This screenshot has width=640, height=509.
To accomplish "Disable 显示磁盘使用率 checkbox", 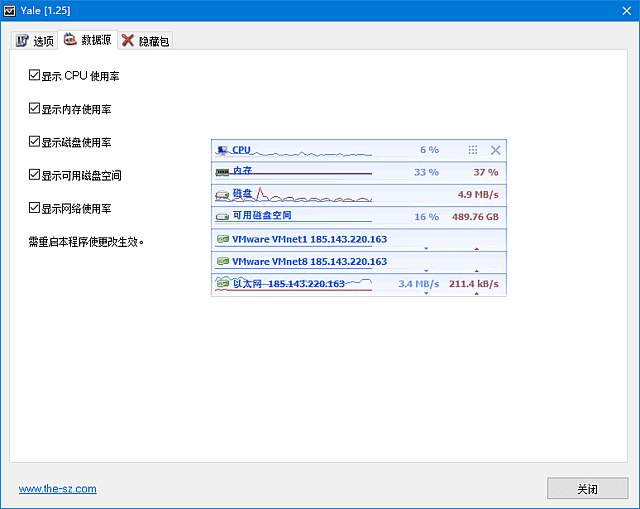I will tap(35, 142).
